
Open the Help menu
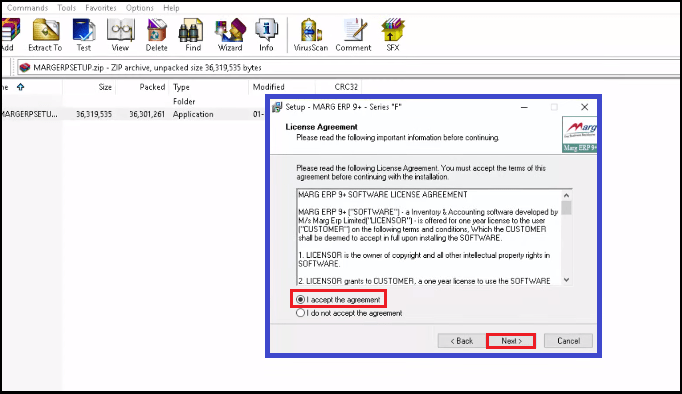(171, 8)
